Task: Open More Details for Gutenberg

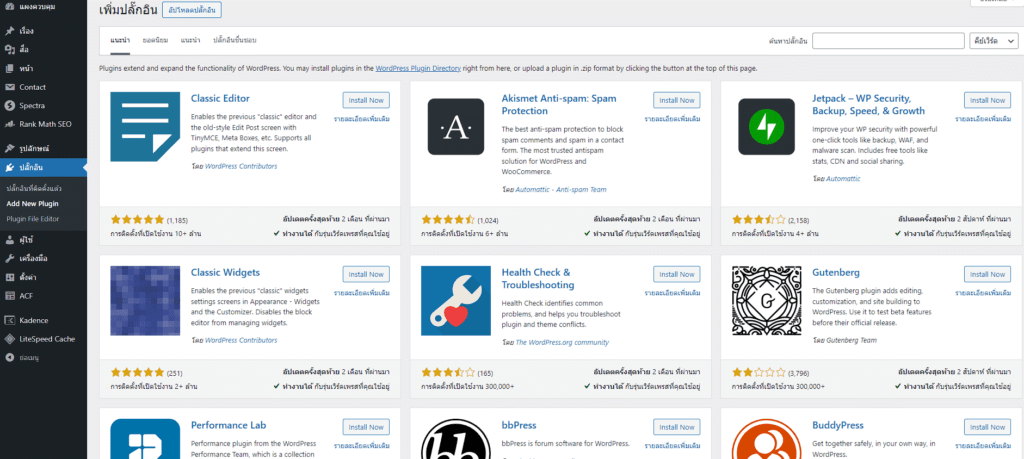Action: 984,293
